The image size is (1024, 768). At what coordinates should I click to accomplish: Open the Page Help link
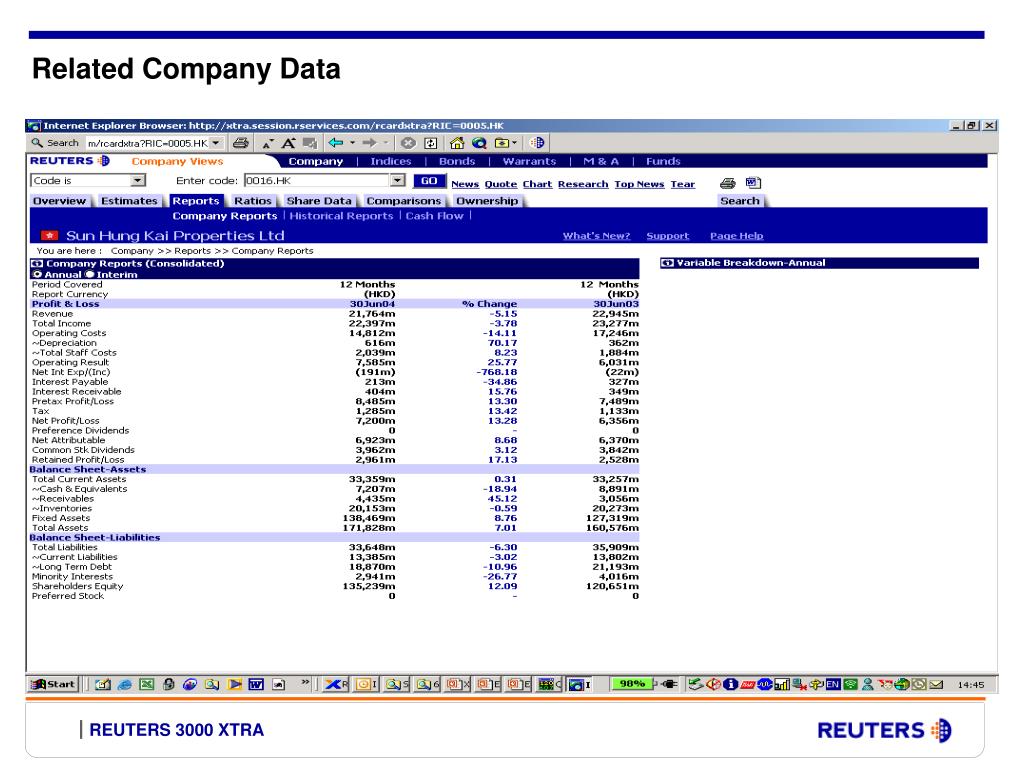click(x=737, y=236)
